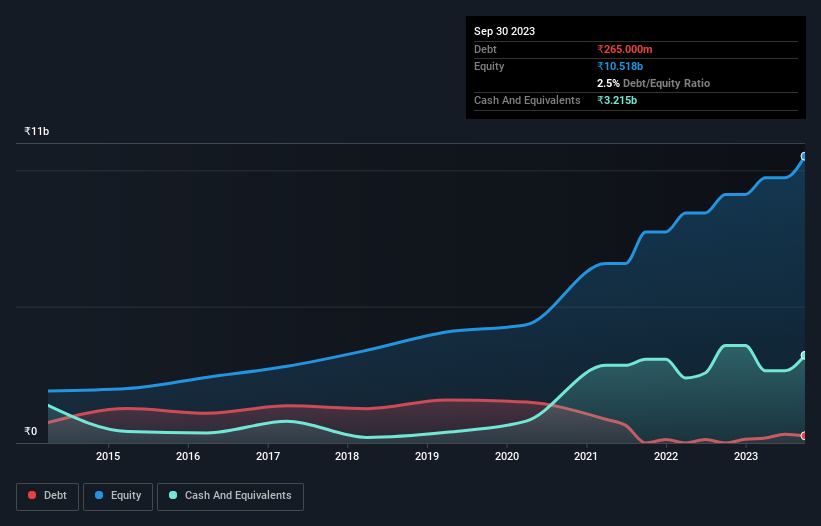The width and height of the screenshot is (821, 526).
Task: Click the ₹265.000m debt value
Action: point(625,49)
